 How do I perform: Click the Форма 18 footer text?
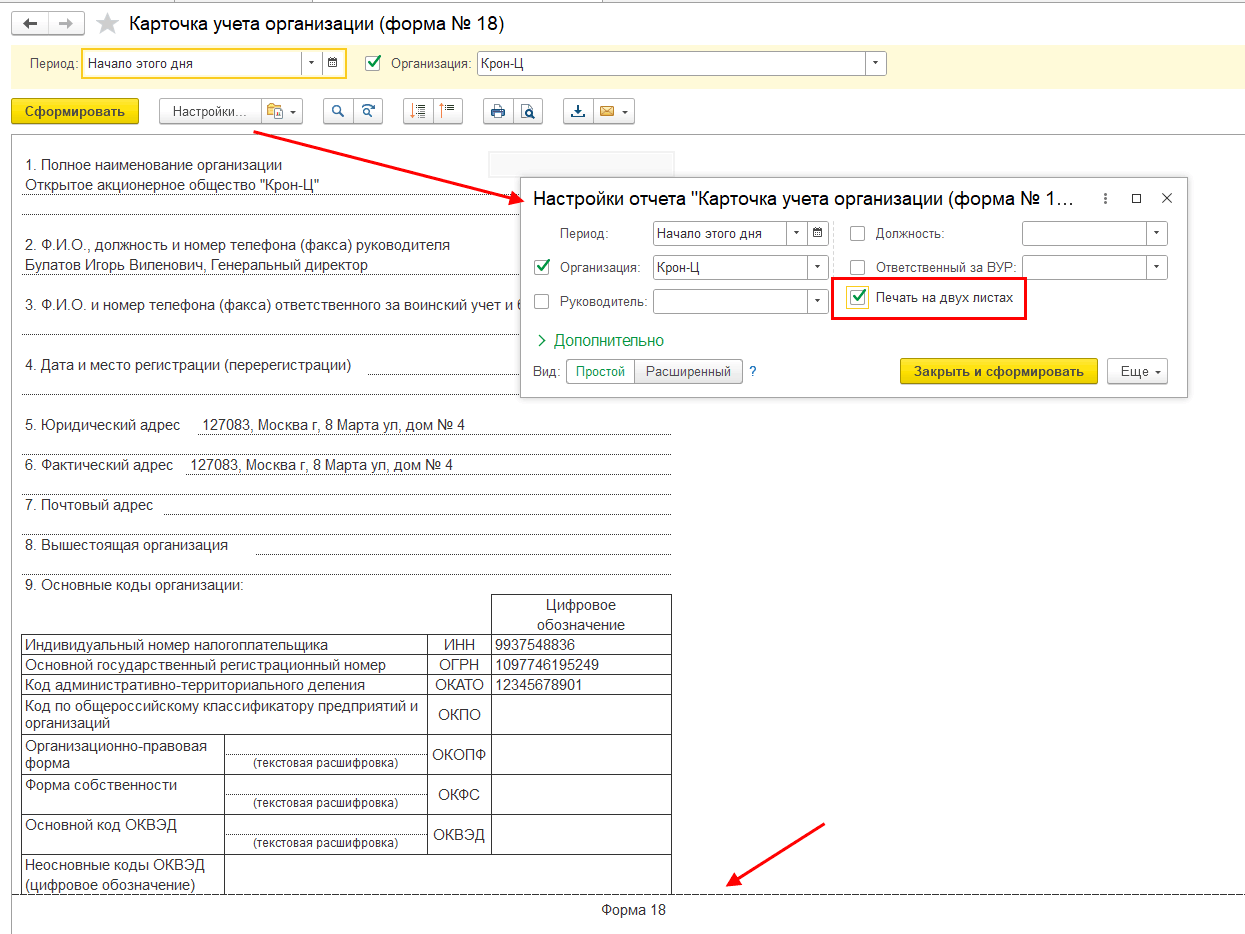point(633,910)
